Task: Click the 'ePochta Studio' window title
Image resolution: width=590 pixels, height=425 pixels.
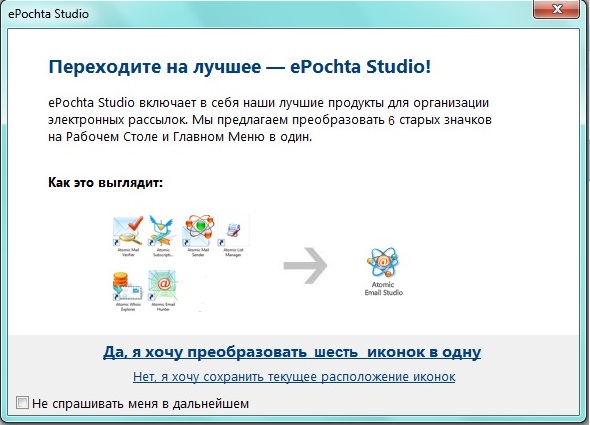Action: [x=49, y=14]
